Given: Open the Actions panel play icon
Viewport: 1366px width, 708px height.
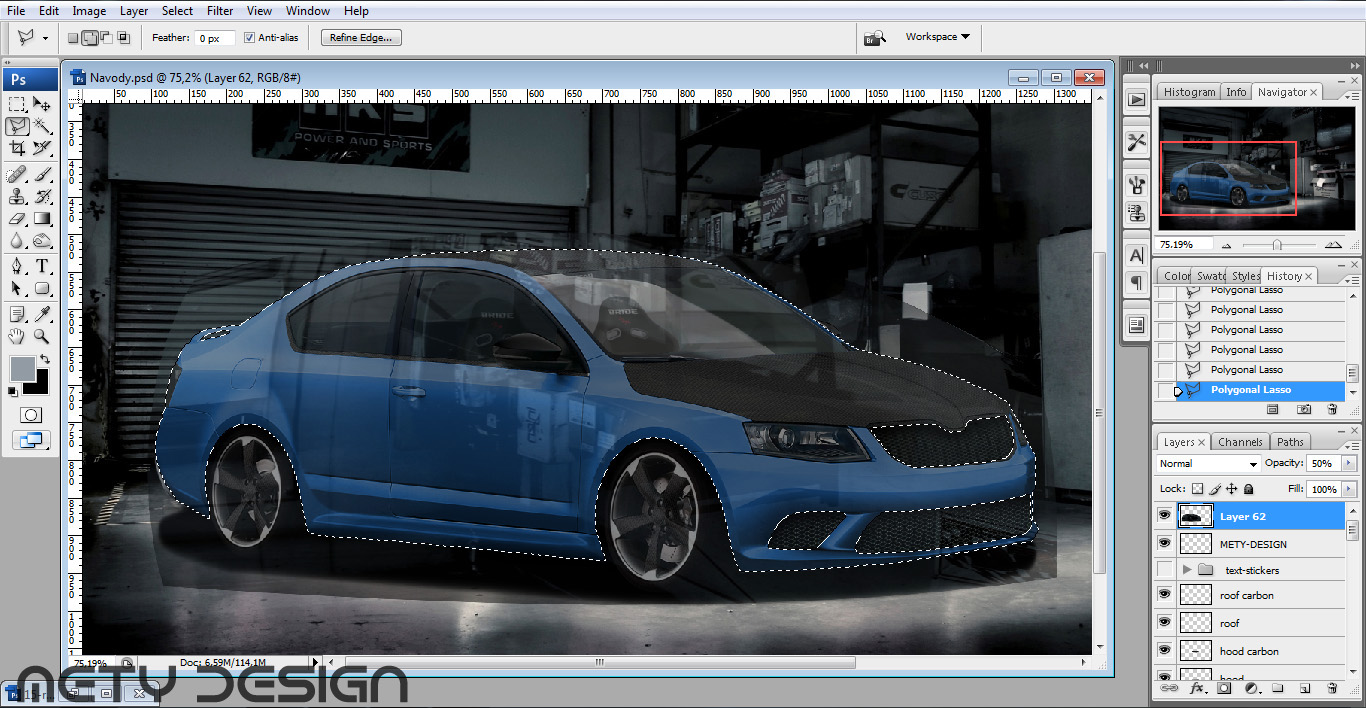Looking at the screenshot, I should [x=1136, y=99].
